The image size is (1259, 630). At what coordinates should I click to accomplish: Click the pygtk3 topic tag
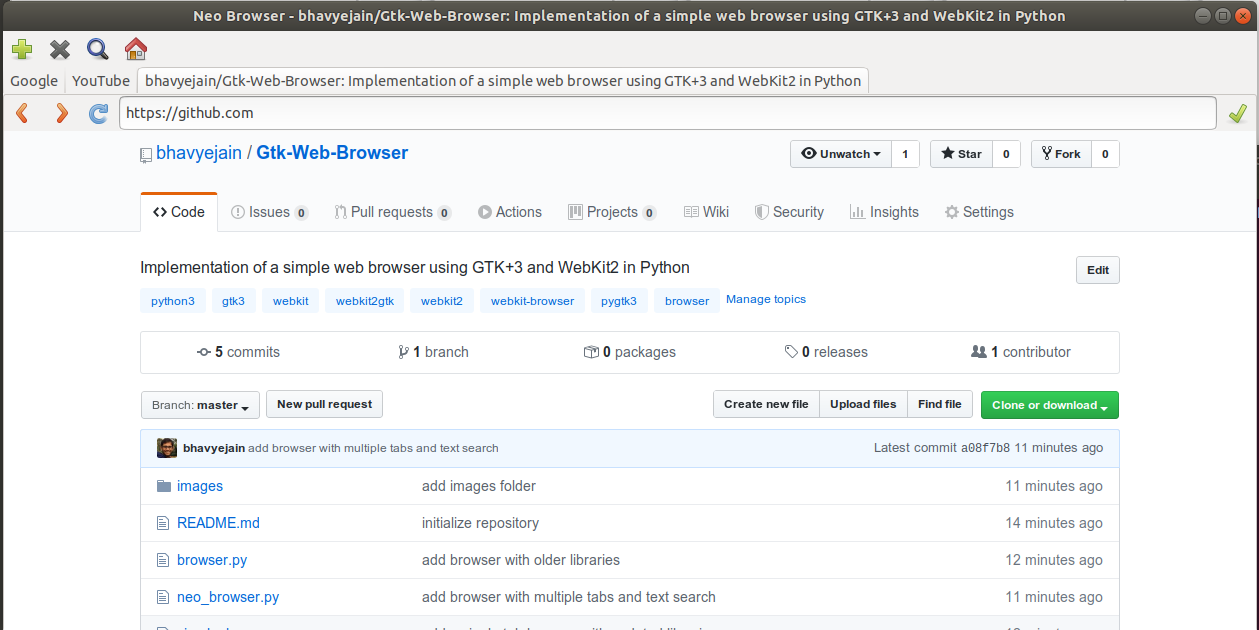pyautogui.click(x=619, y=301)
